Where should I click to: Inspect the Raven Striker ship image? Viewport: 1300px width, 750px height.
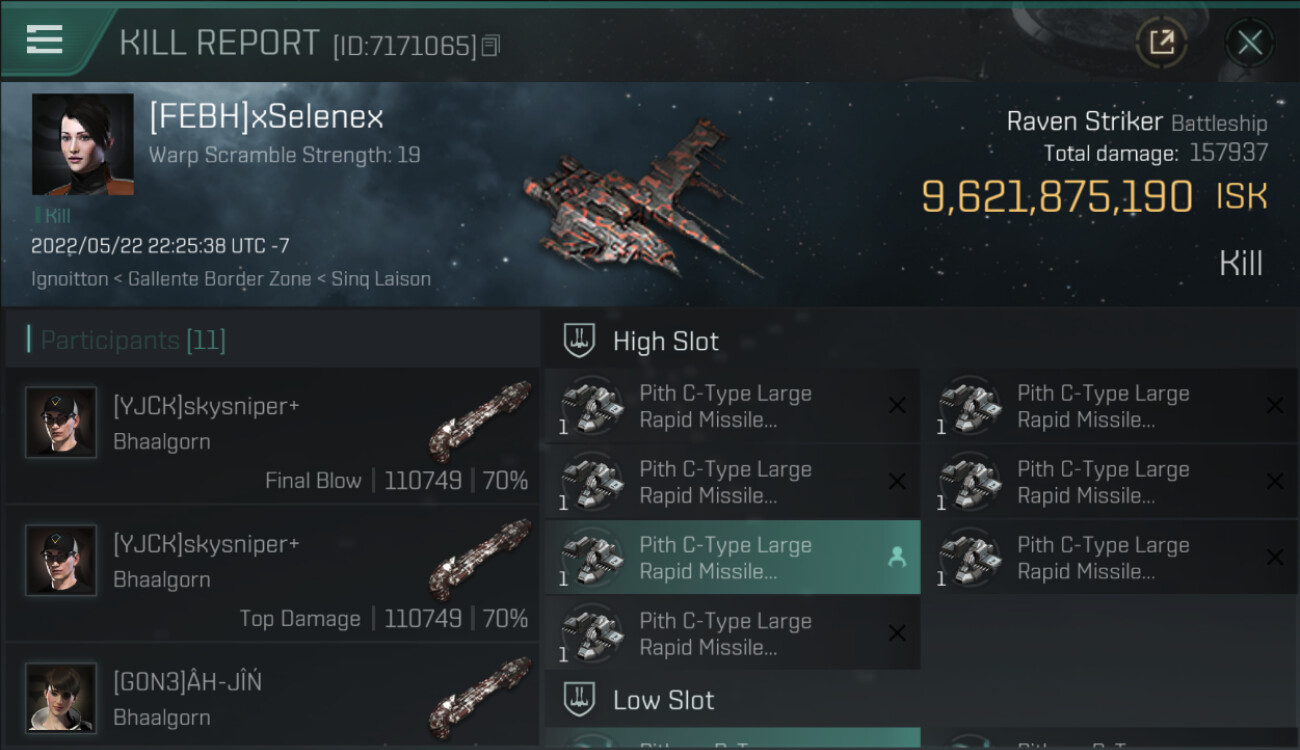pyautogui.click(x=640, y=200)
